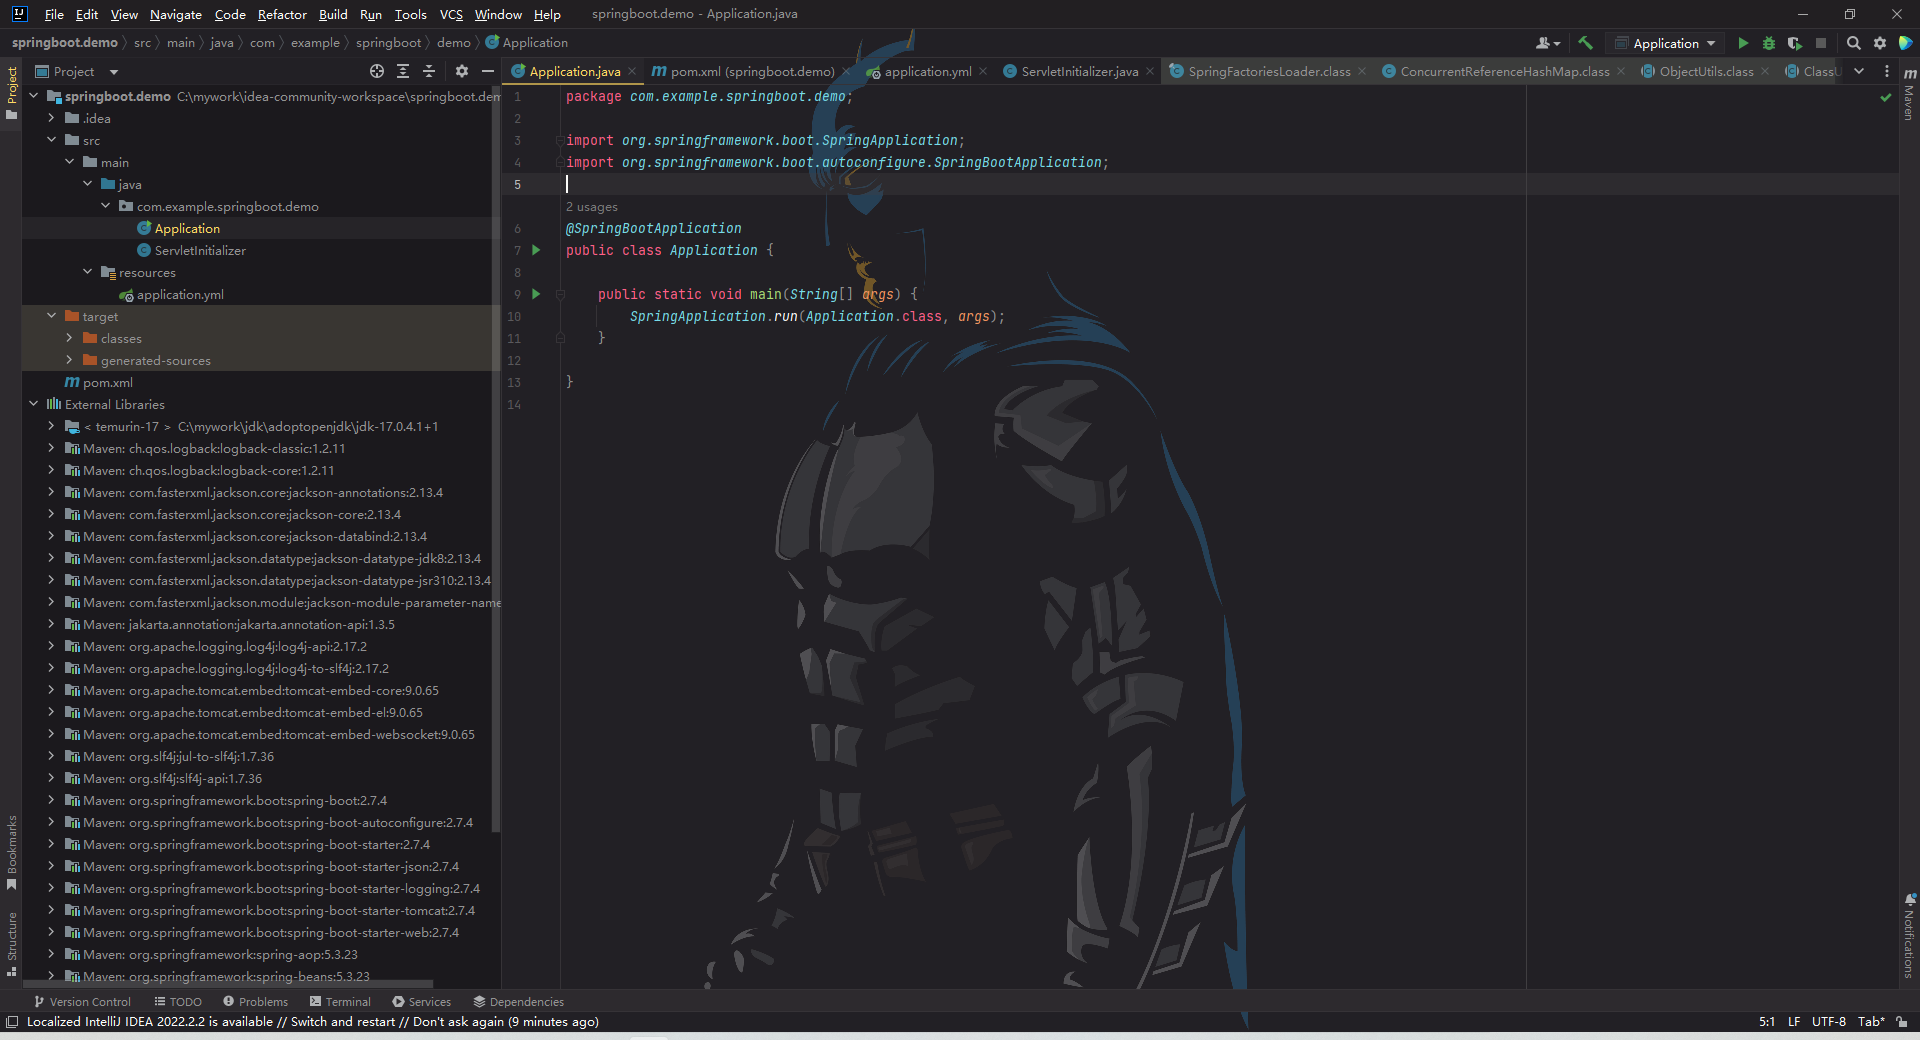Image resolution: width=1920 pixels, height=1040 pixels.
Task: Open the Navigate menu
Action: pos(175,14)
